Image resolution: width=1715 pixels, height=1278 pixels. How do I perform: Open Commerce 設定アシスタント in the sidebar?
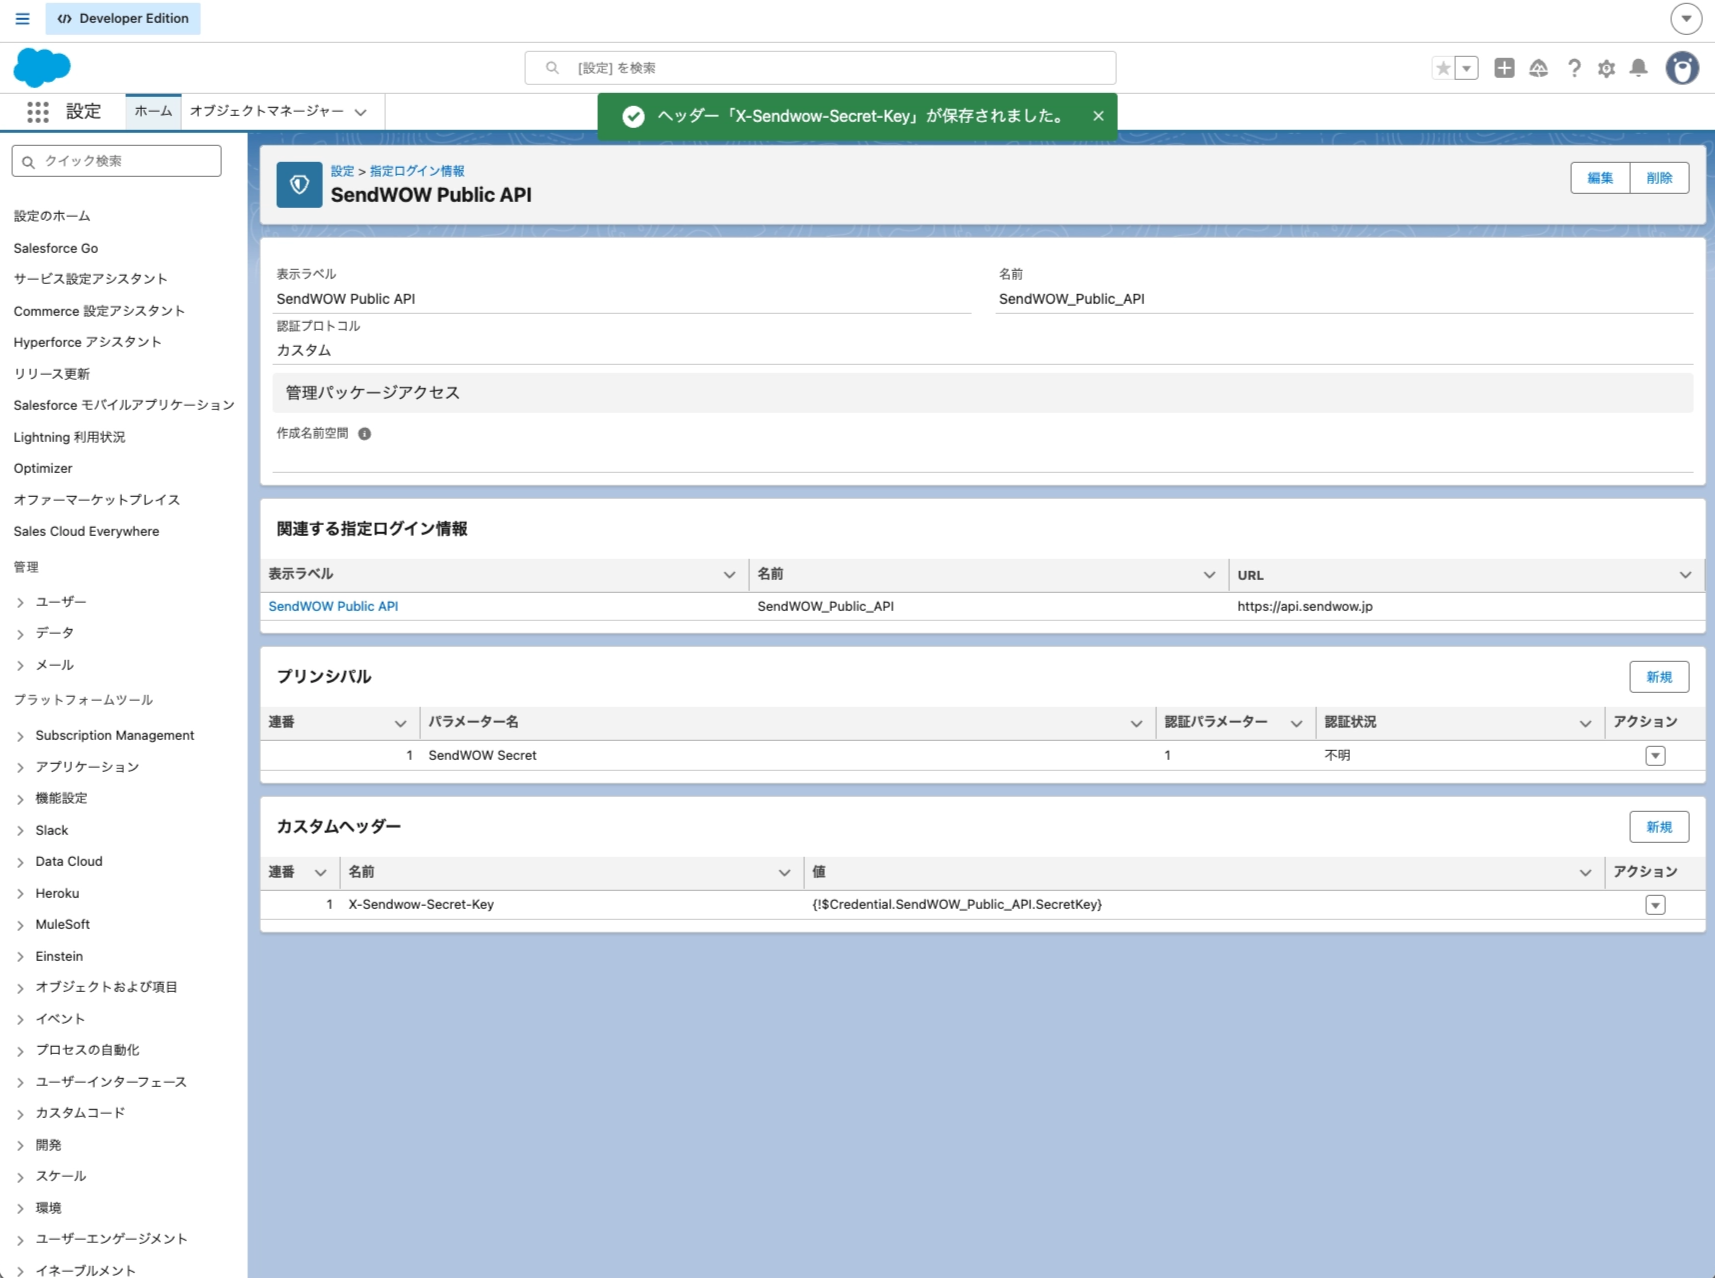coord(99,311)
